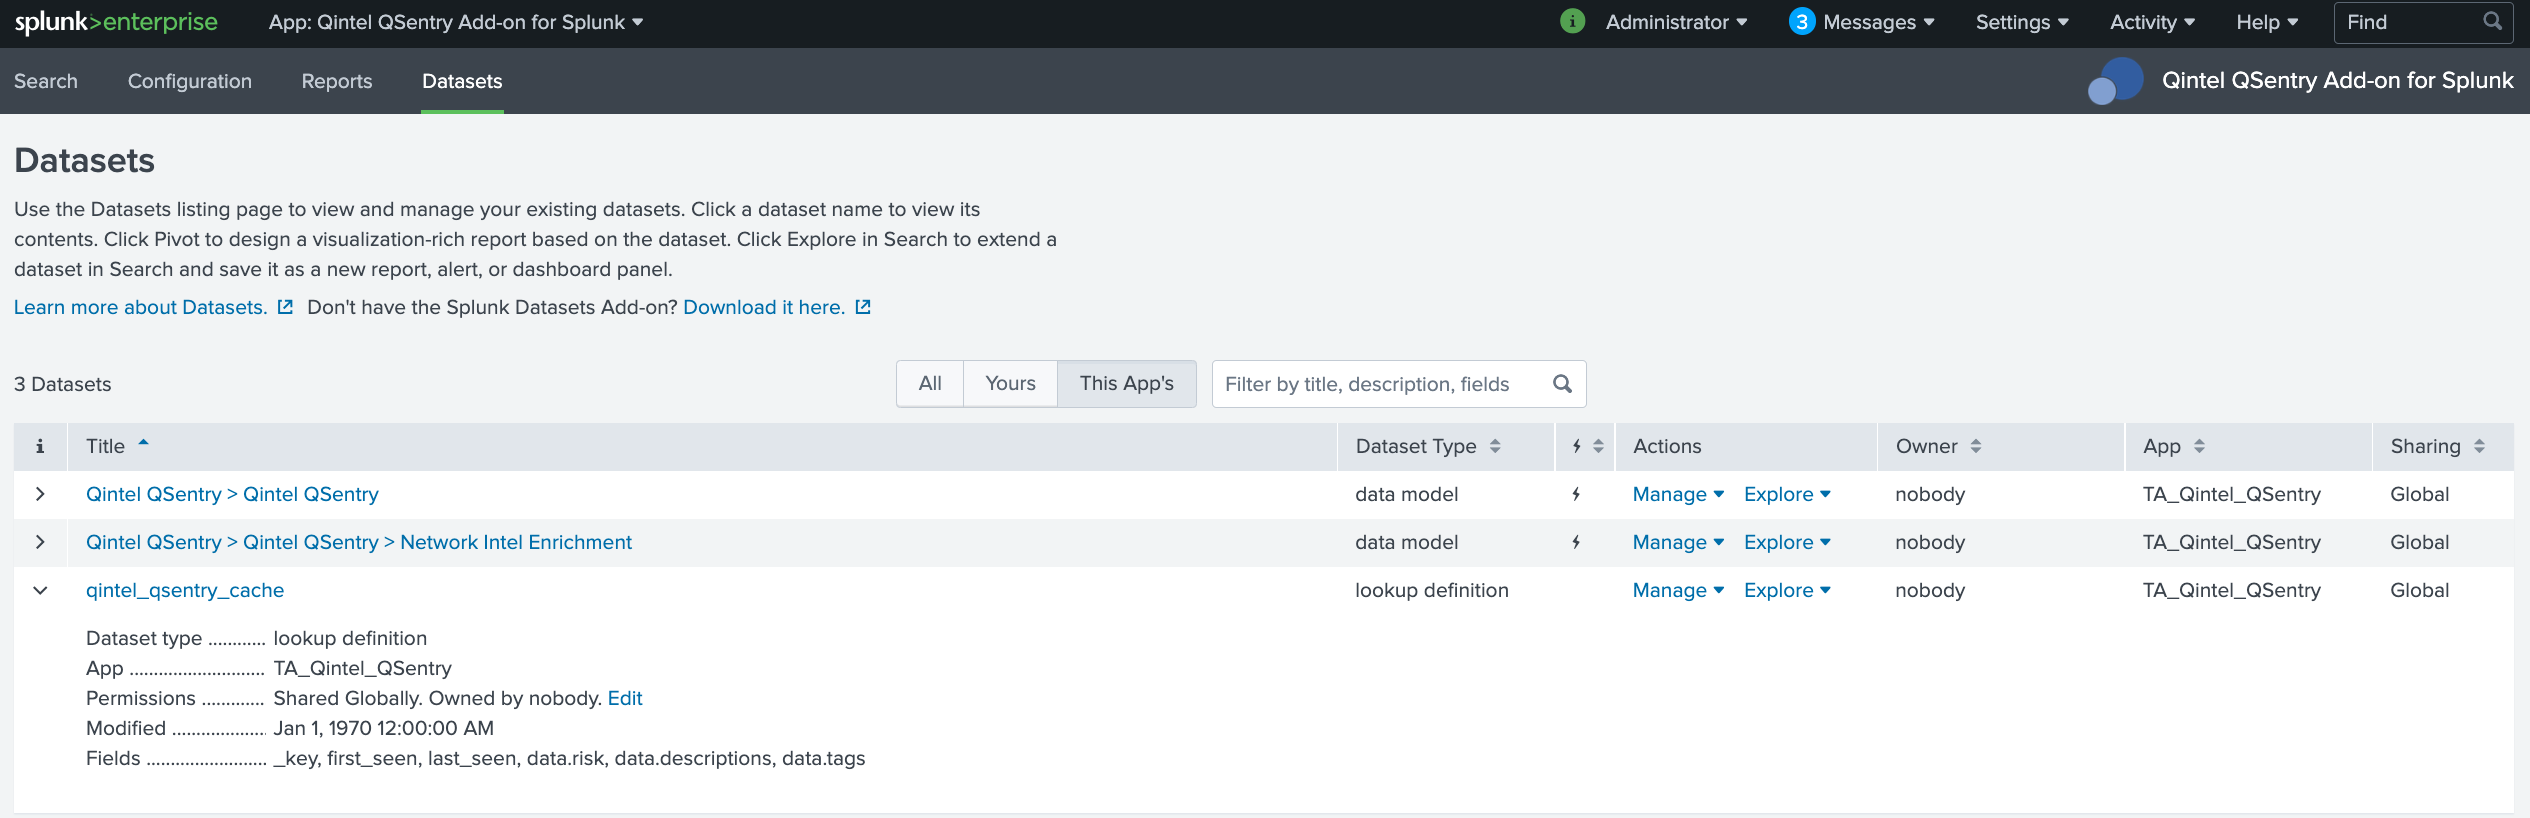Open Manage menu for qintel_qsentry_cache

[1678, 590]
